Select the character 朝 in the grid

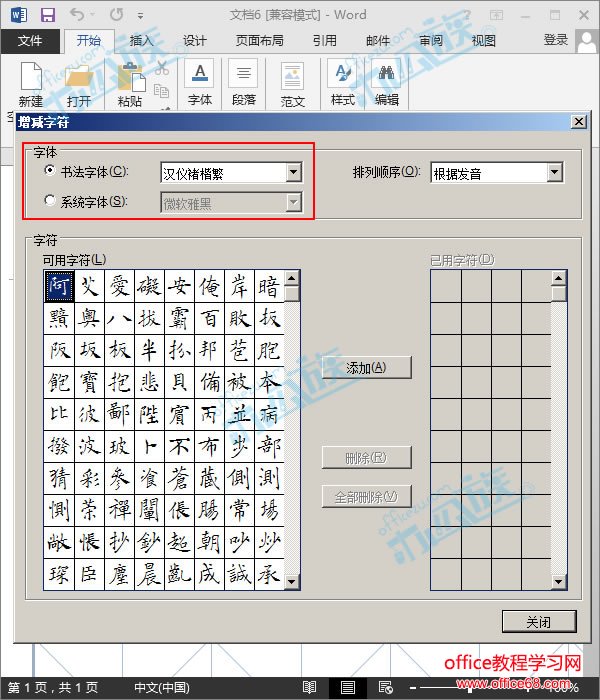tap(209, 542)
